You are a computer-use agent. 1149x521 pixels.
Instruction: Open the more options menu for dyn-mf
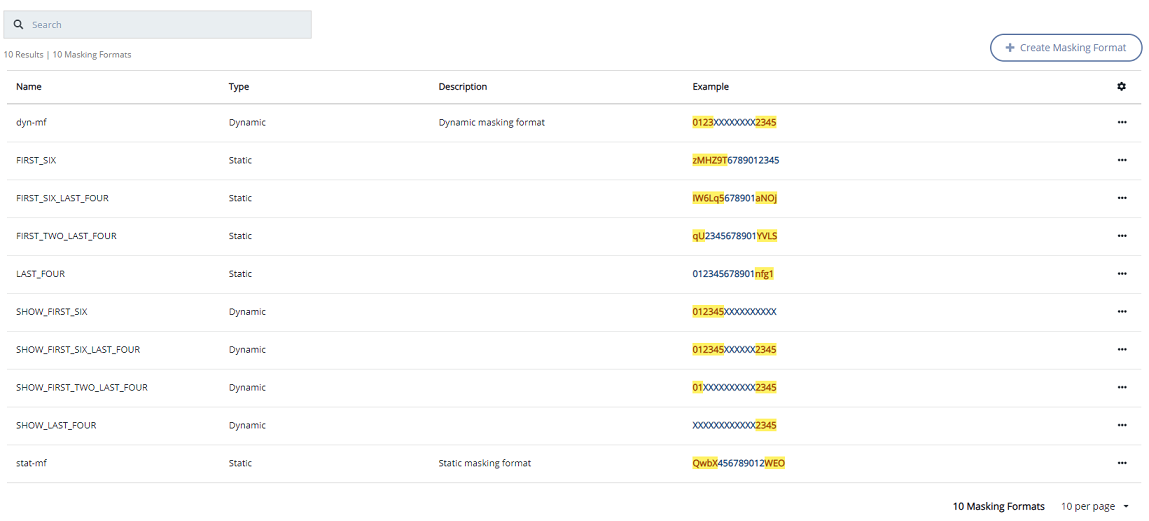[x=1121, y=122]
